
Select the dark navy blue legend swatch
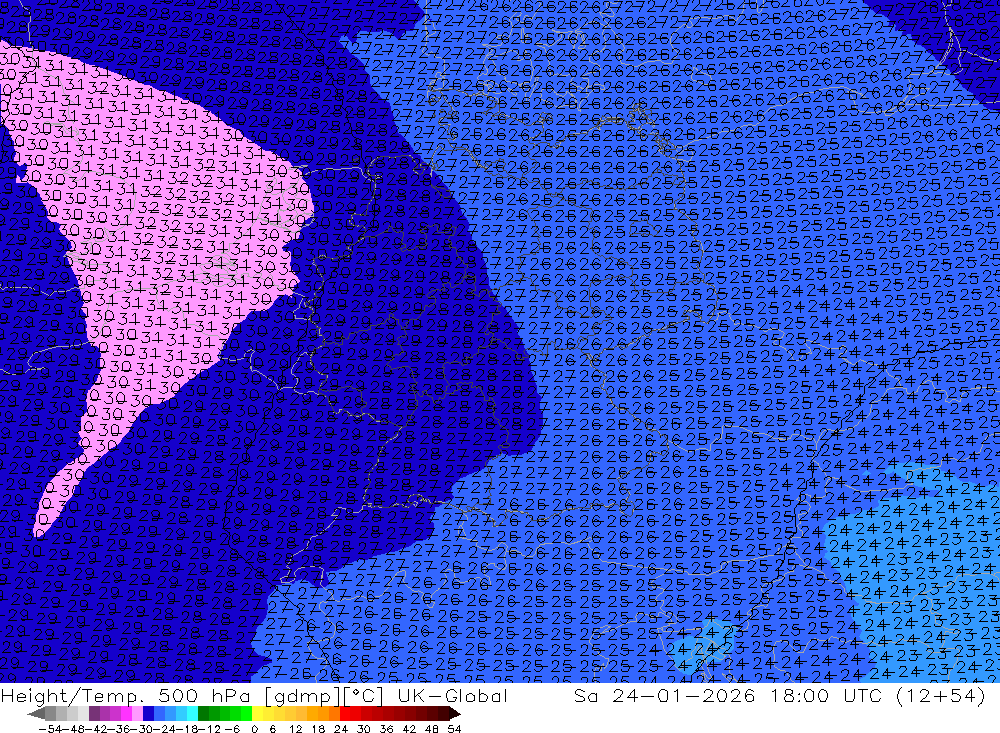[148, 714]
